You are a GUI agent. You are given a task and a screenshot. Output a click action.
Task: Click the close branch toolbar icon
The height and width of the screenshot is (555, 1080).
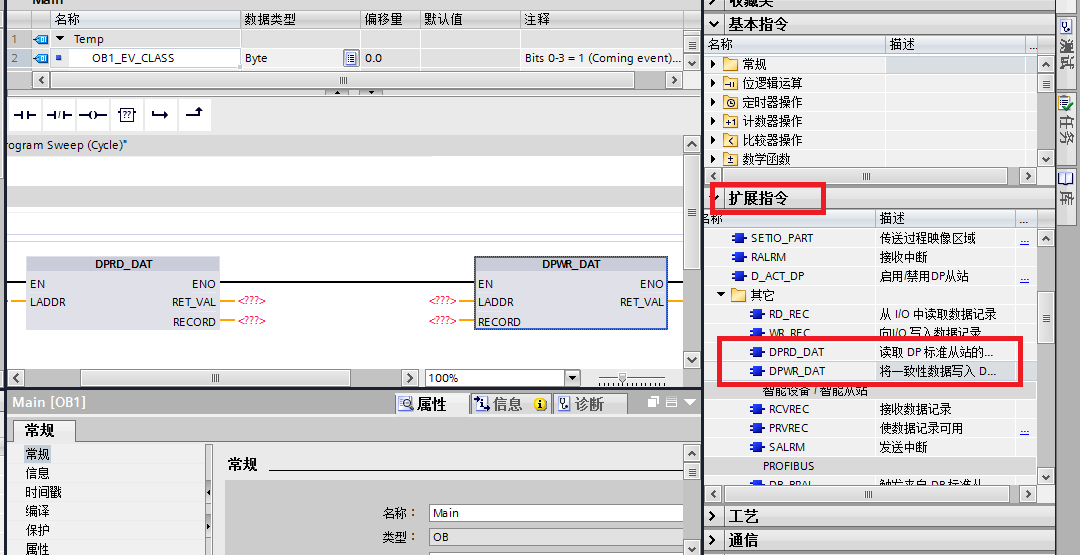194,114
